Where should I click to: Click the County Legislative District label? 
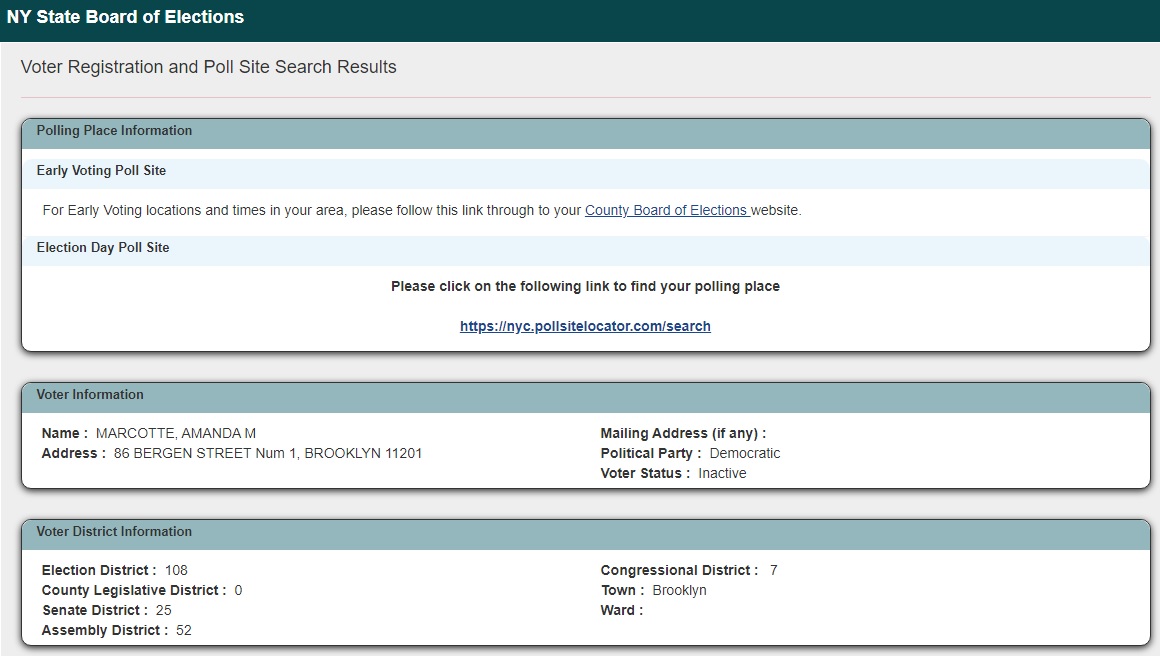coord(133,590)
